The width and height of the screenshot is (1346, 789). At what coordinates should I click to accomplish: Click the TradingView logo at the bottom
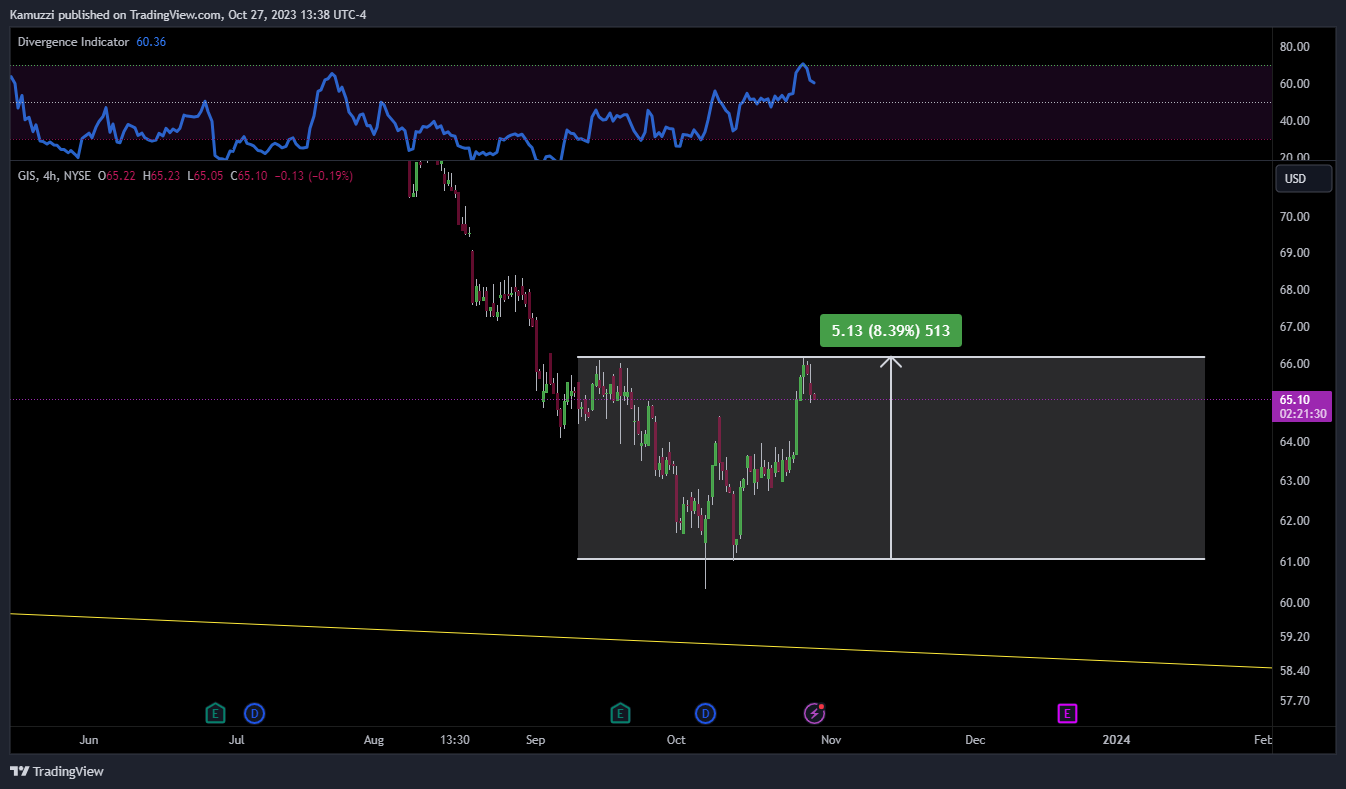[57, 771]
